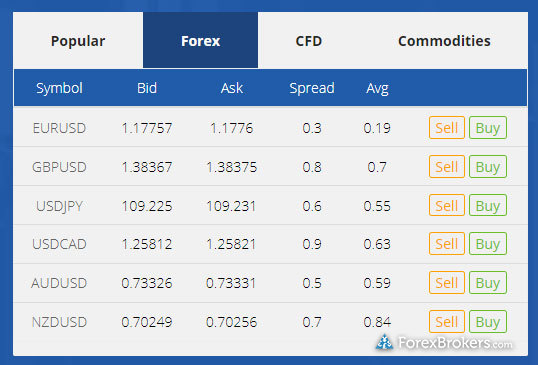Select the GBPUSD symbol
The height and width of the screenshot is (365, 538).
59,167
